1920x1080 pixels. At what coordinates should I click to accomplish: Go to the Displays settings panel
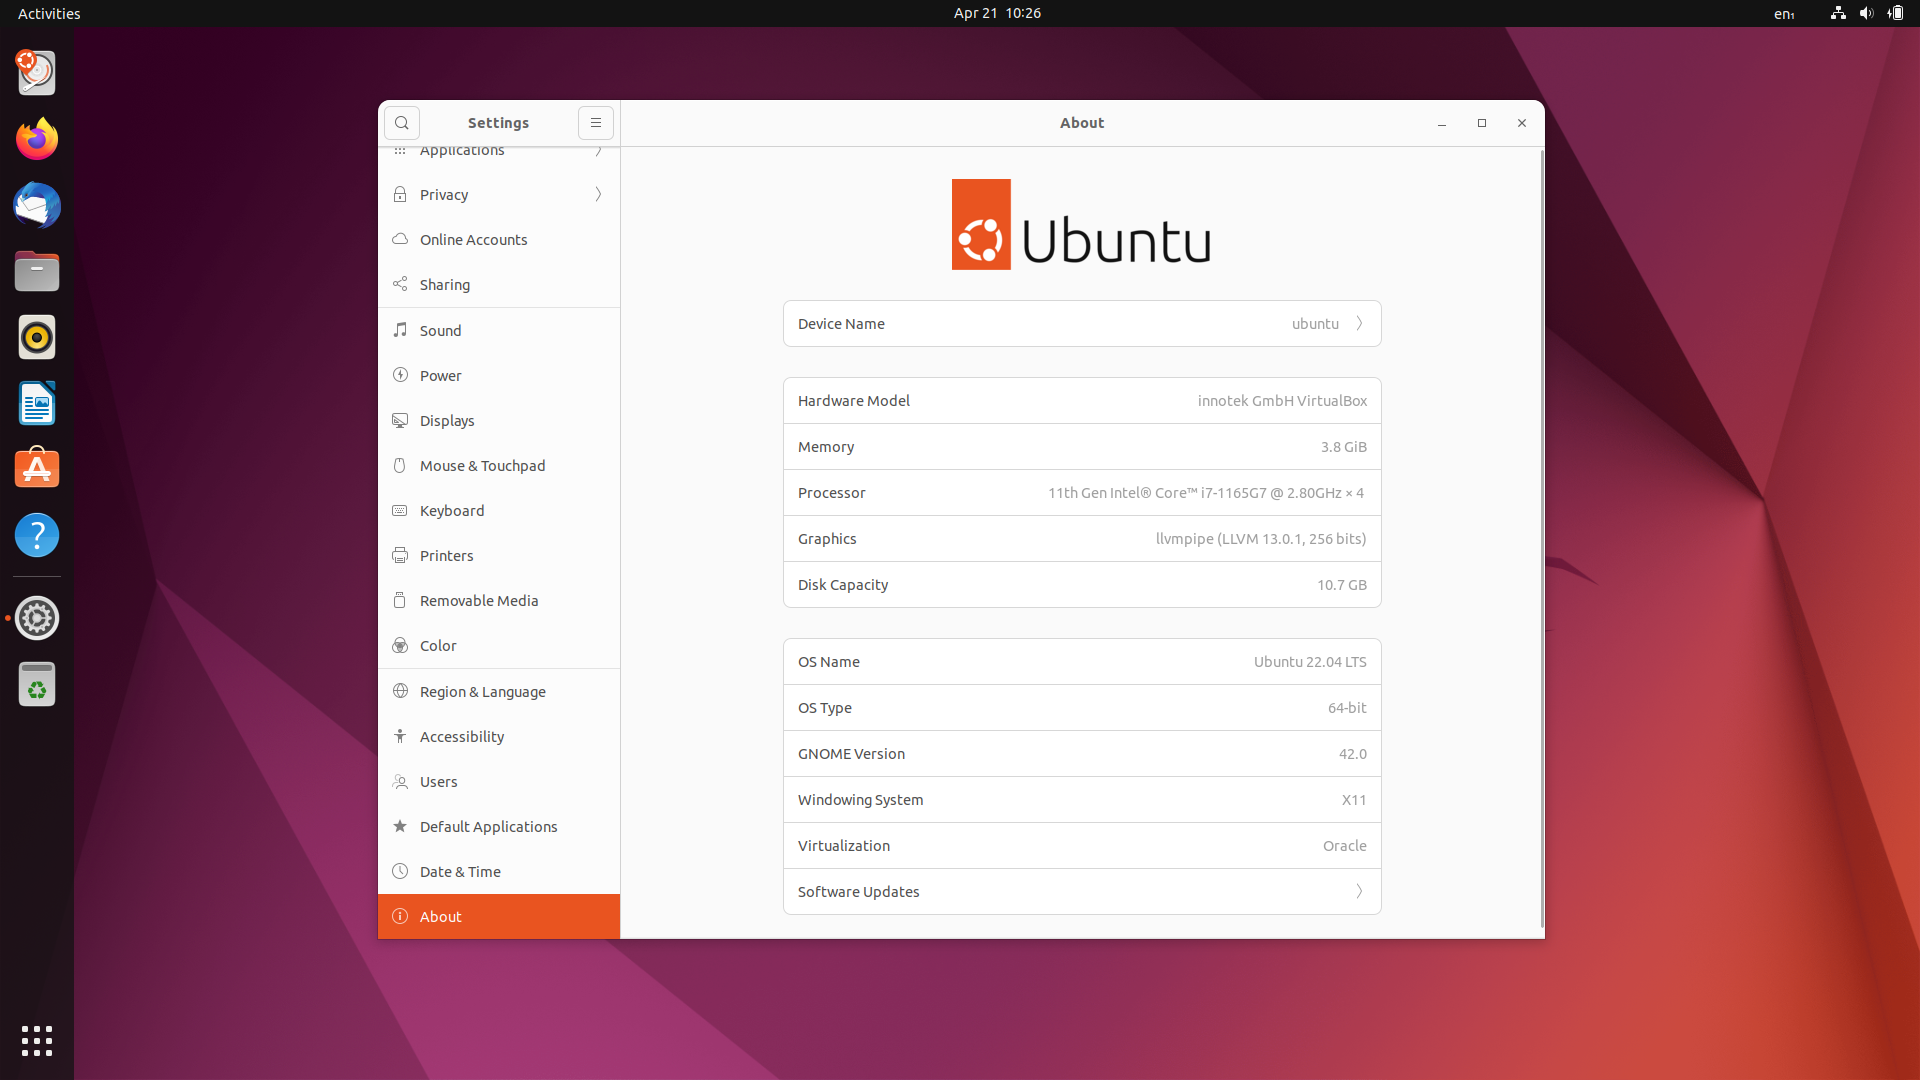[x=447, y=420]
